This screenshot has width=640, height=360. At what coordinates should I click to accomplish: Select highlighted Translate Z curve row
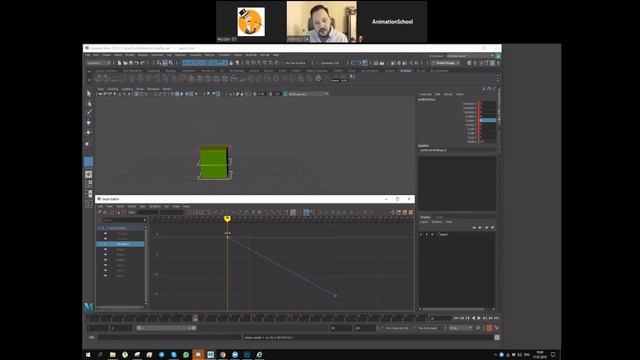pyautogui.click(x=120, y=244)
